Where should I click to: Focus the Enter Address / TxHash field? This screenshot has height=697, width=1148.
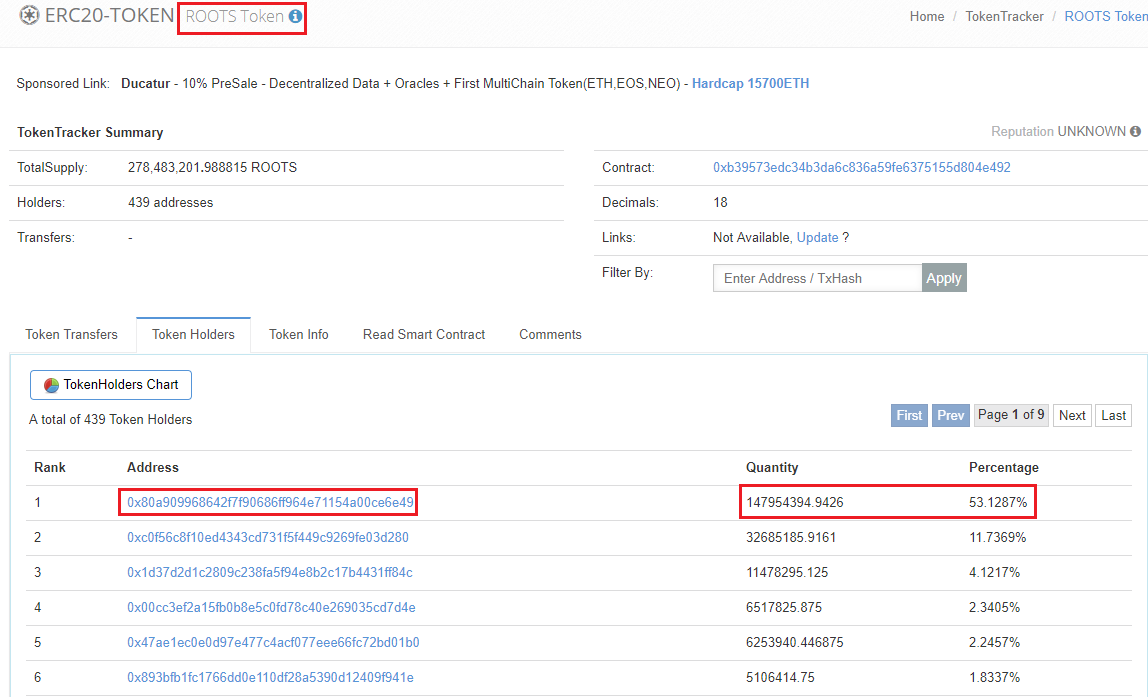[x=817, y=278]
